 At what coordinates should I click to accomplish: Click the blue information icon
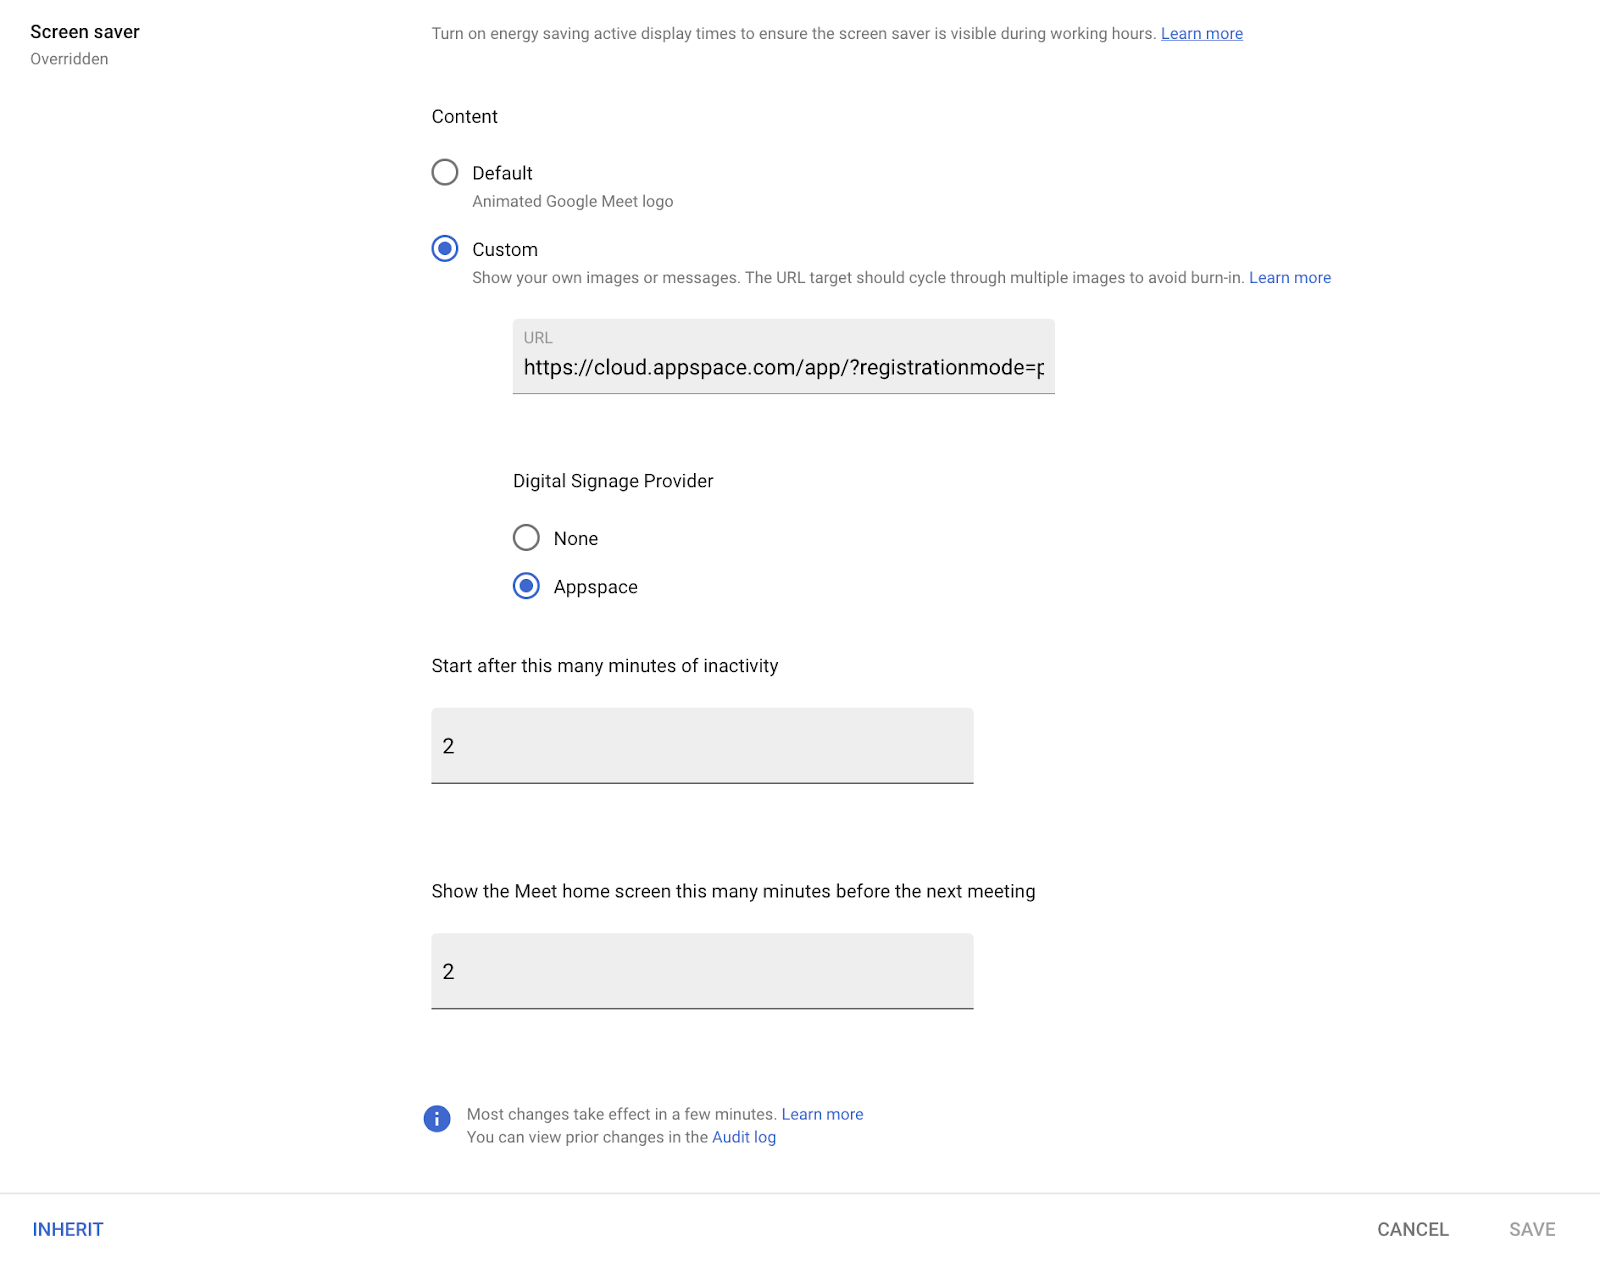click(437, 1119)
